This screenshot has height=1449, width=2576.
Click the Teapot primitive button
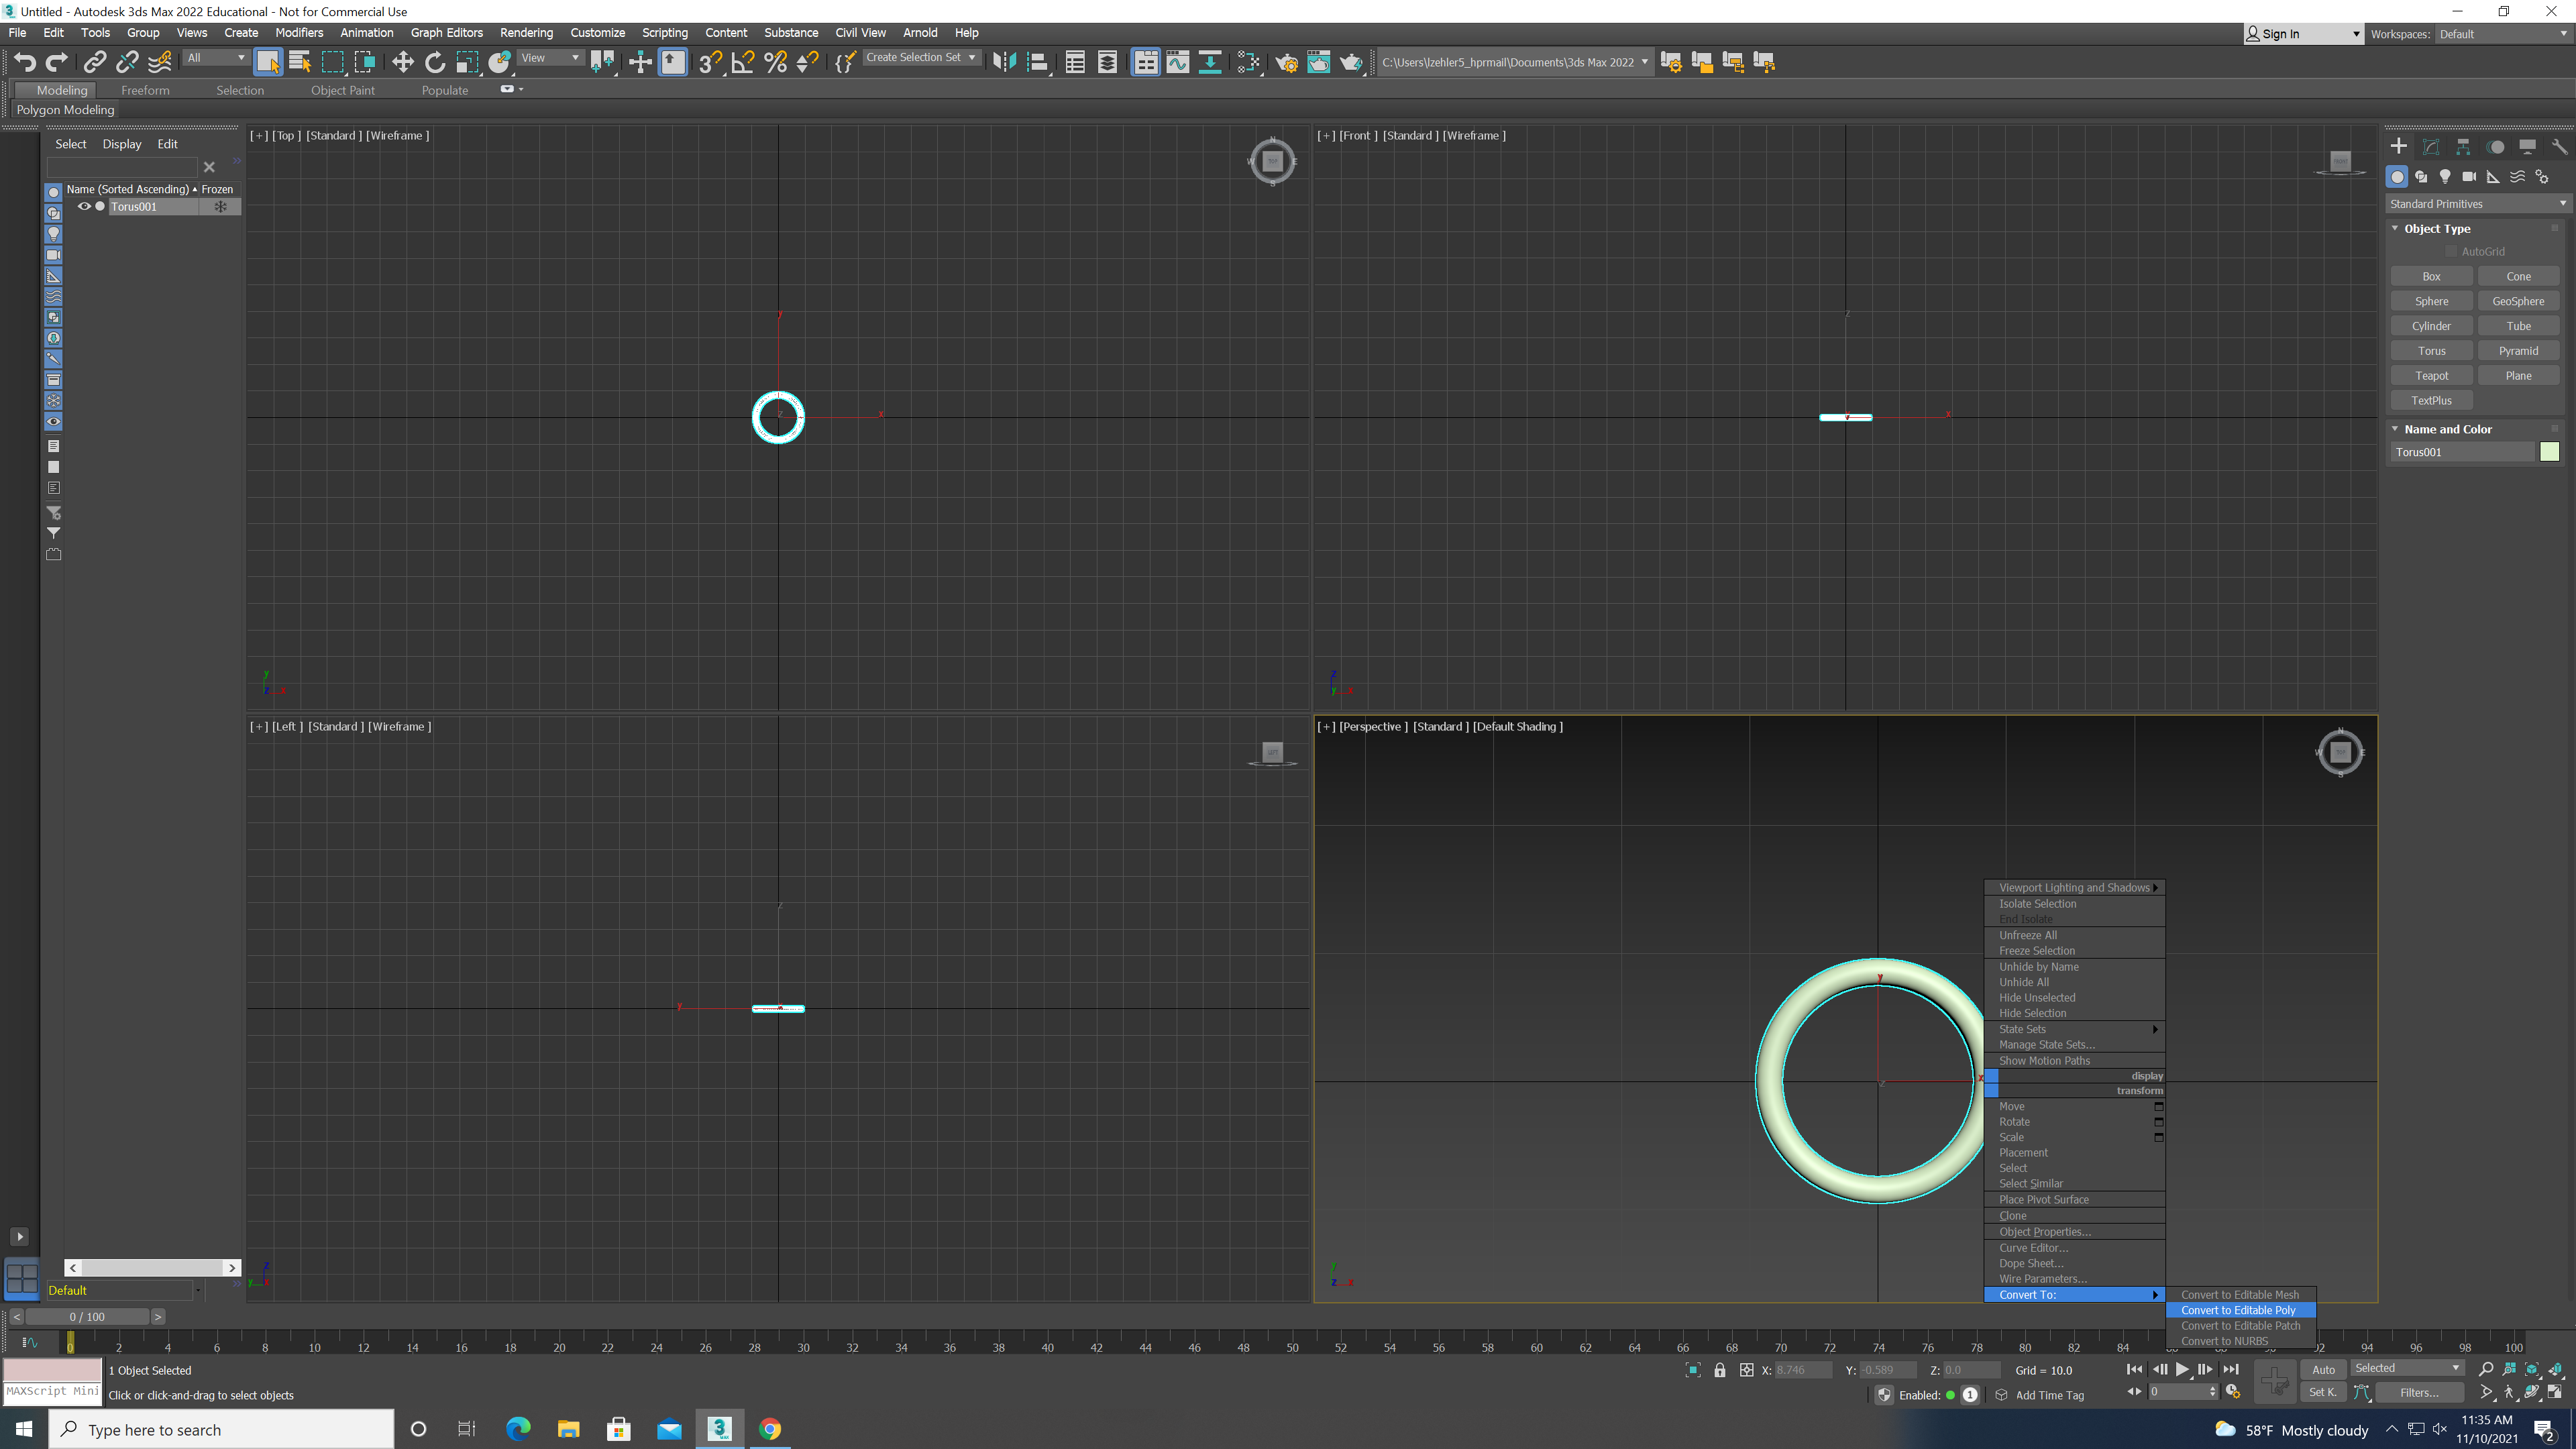tap(2431, 375)
